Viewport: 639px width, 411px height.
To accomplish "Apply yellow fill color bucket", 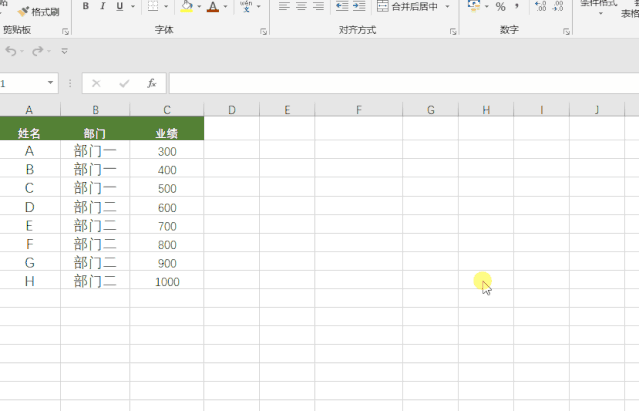I will tap(187, 6).
